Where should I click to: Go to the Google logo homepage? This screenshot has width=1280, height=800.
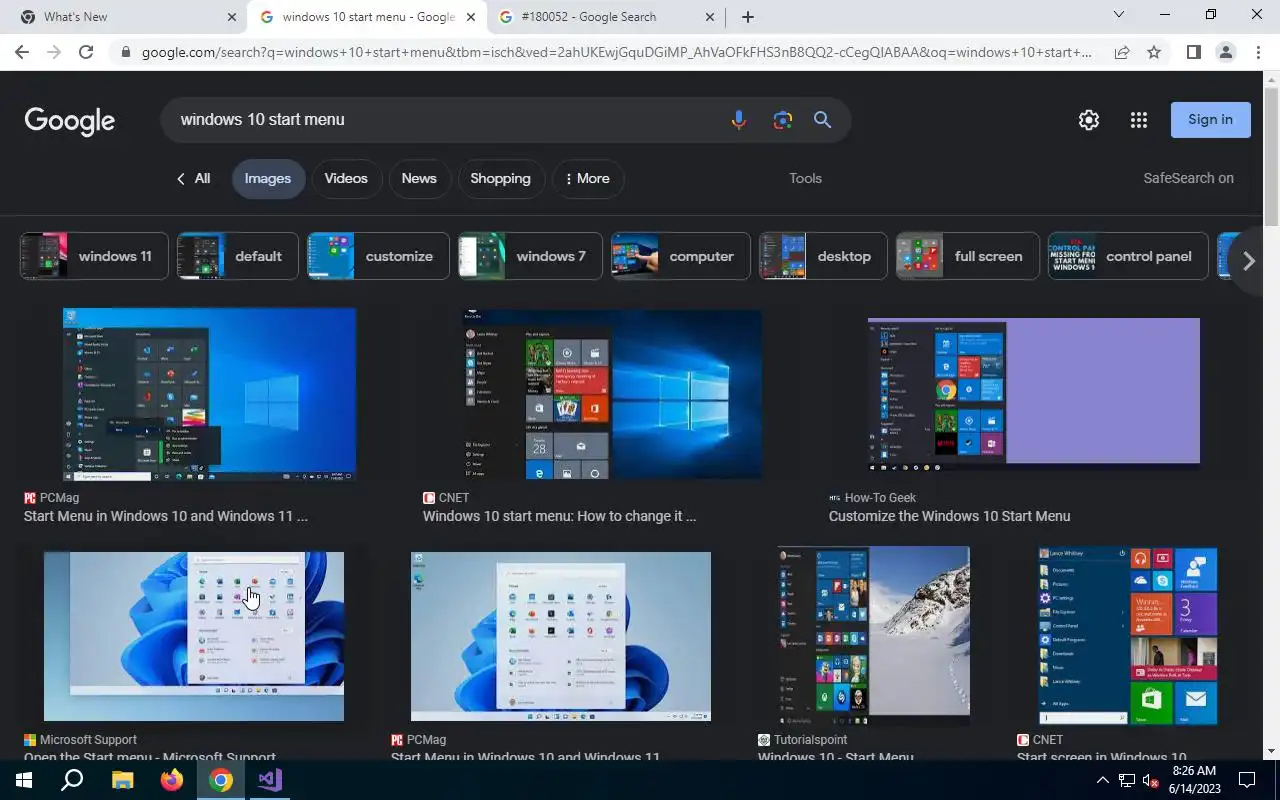pyautogui.click(x=70, y=121)
